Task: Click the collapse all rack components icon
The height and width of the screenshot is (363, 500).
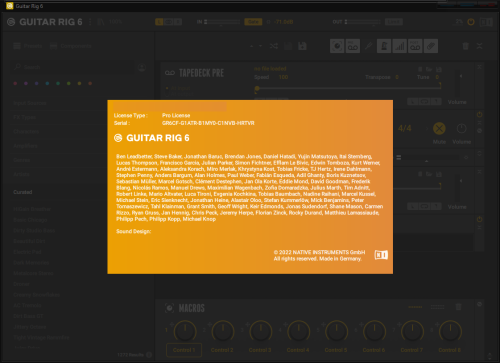Action: click(479, 46)
